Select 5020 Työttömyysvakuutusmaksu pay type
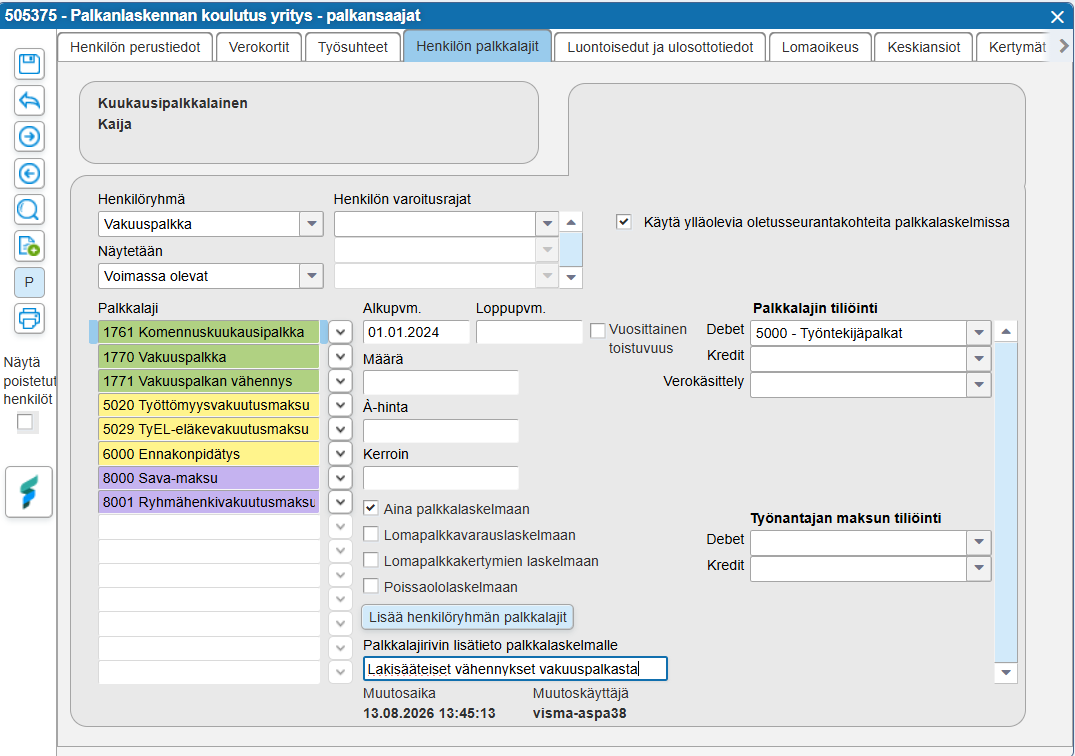Screen dimensions: 1075x756 (x=208, y=405)
